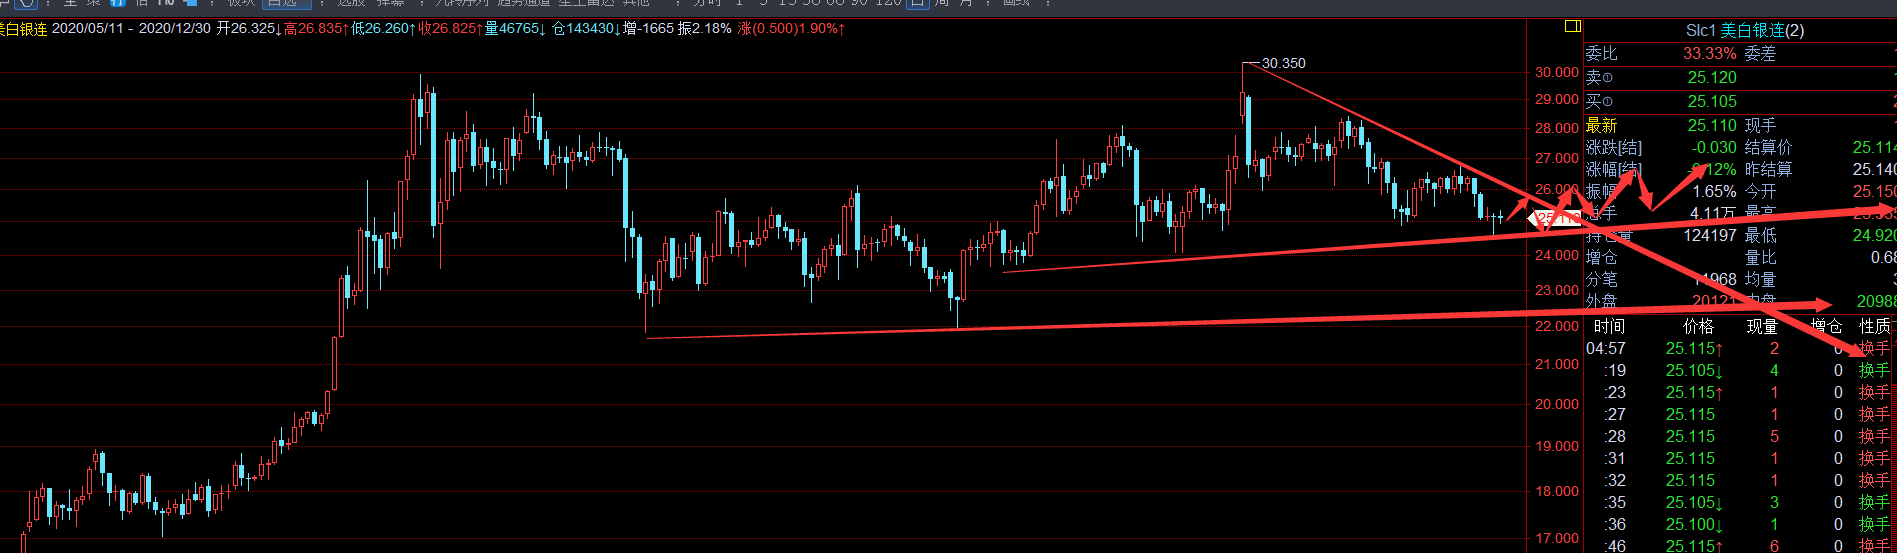Click the 18.000 price axis label
1897x553 pixels.
(x=1557, y=491)
